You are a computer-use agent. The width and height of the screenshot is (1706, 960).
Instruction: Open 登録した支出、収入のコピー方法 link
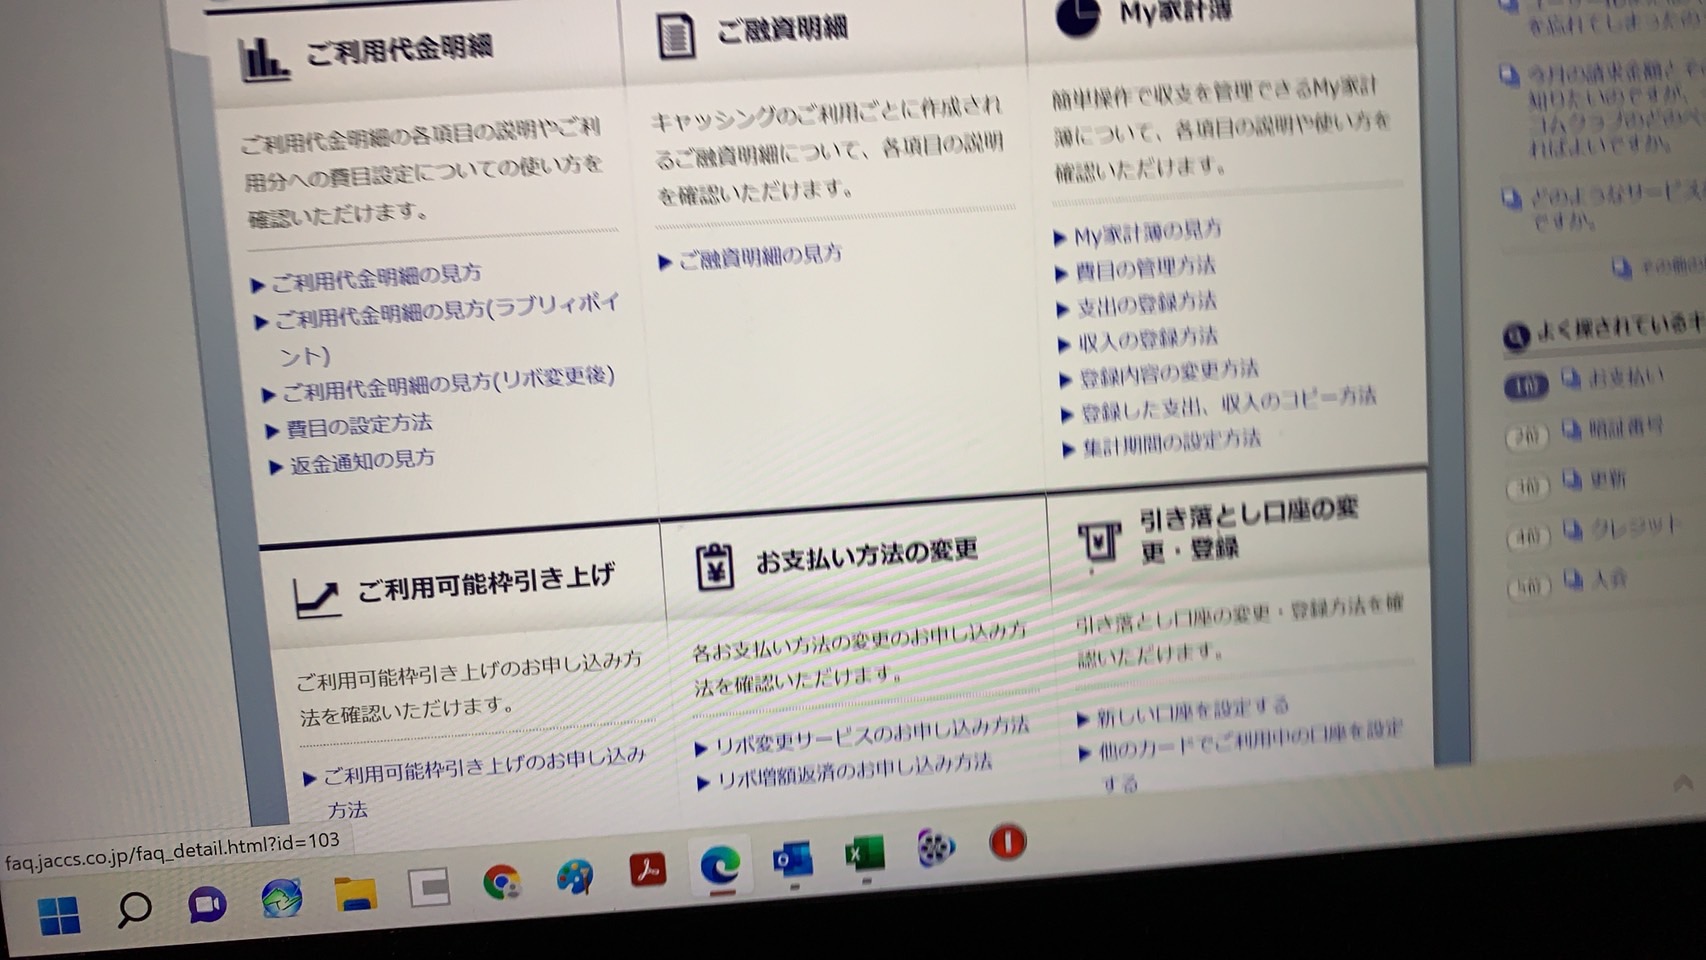(x=1229, y=404)
